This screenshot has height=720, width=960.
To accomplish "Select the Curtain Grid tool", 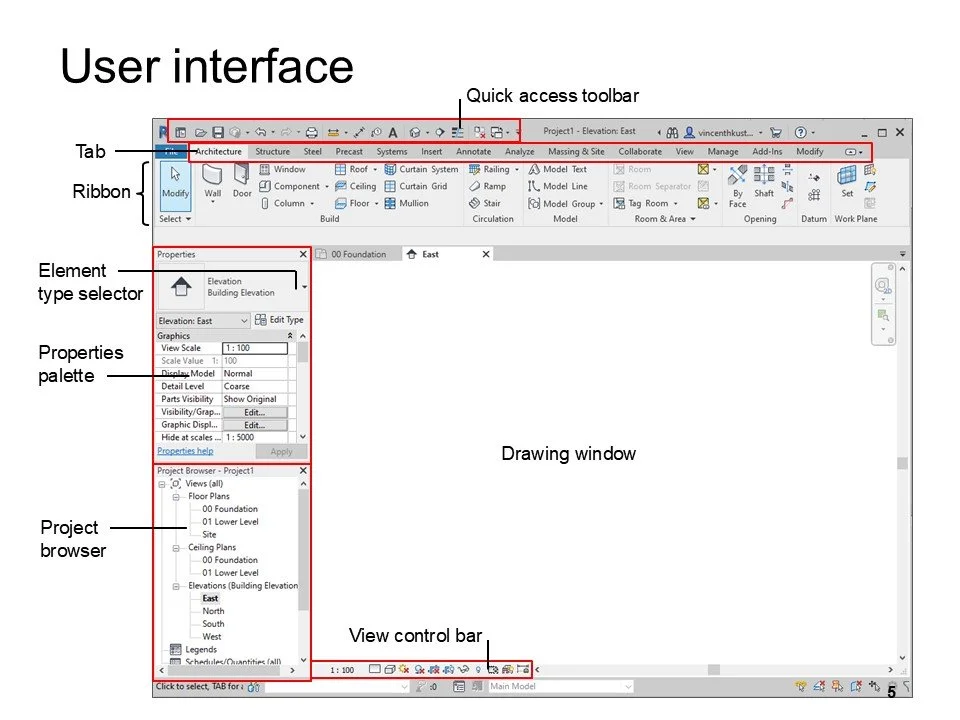I will point(416,186).
